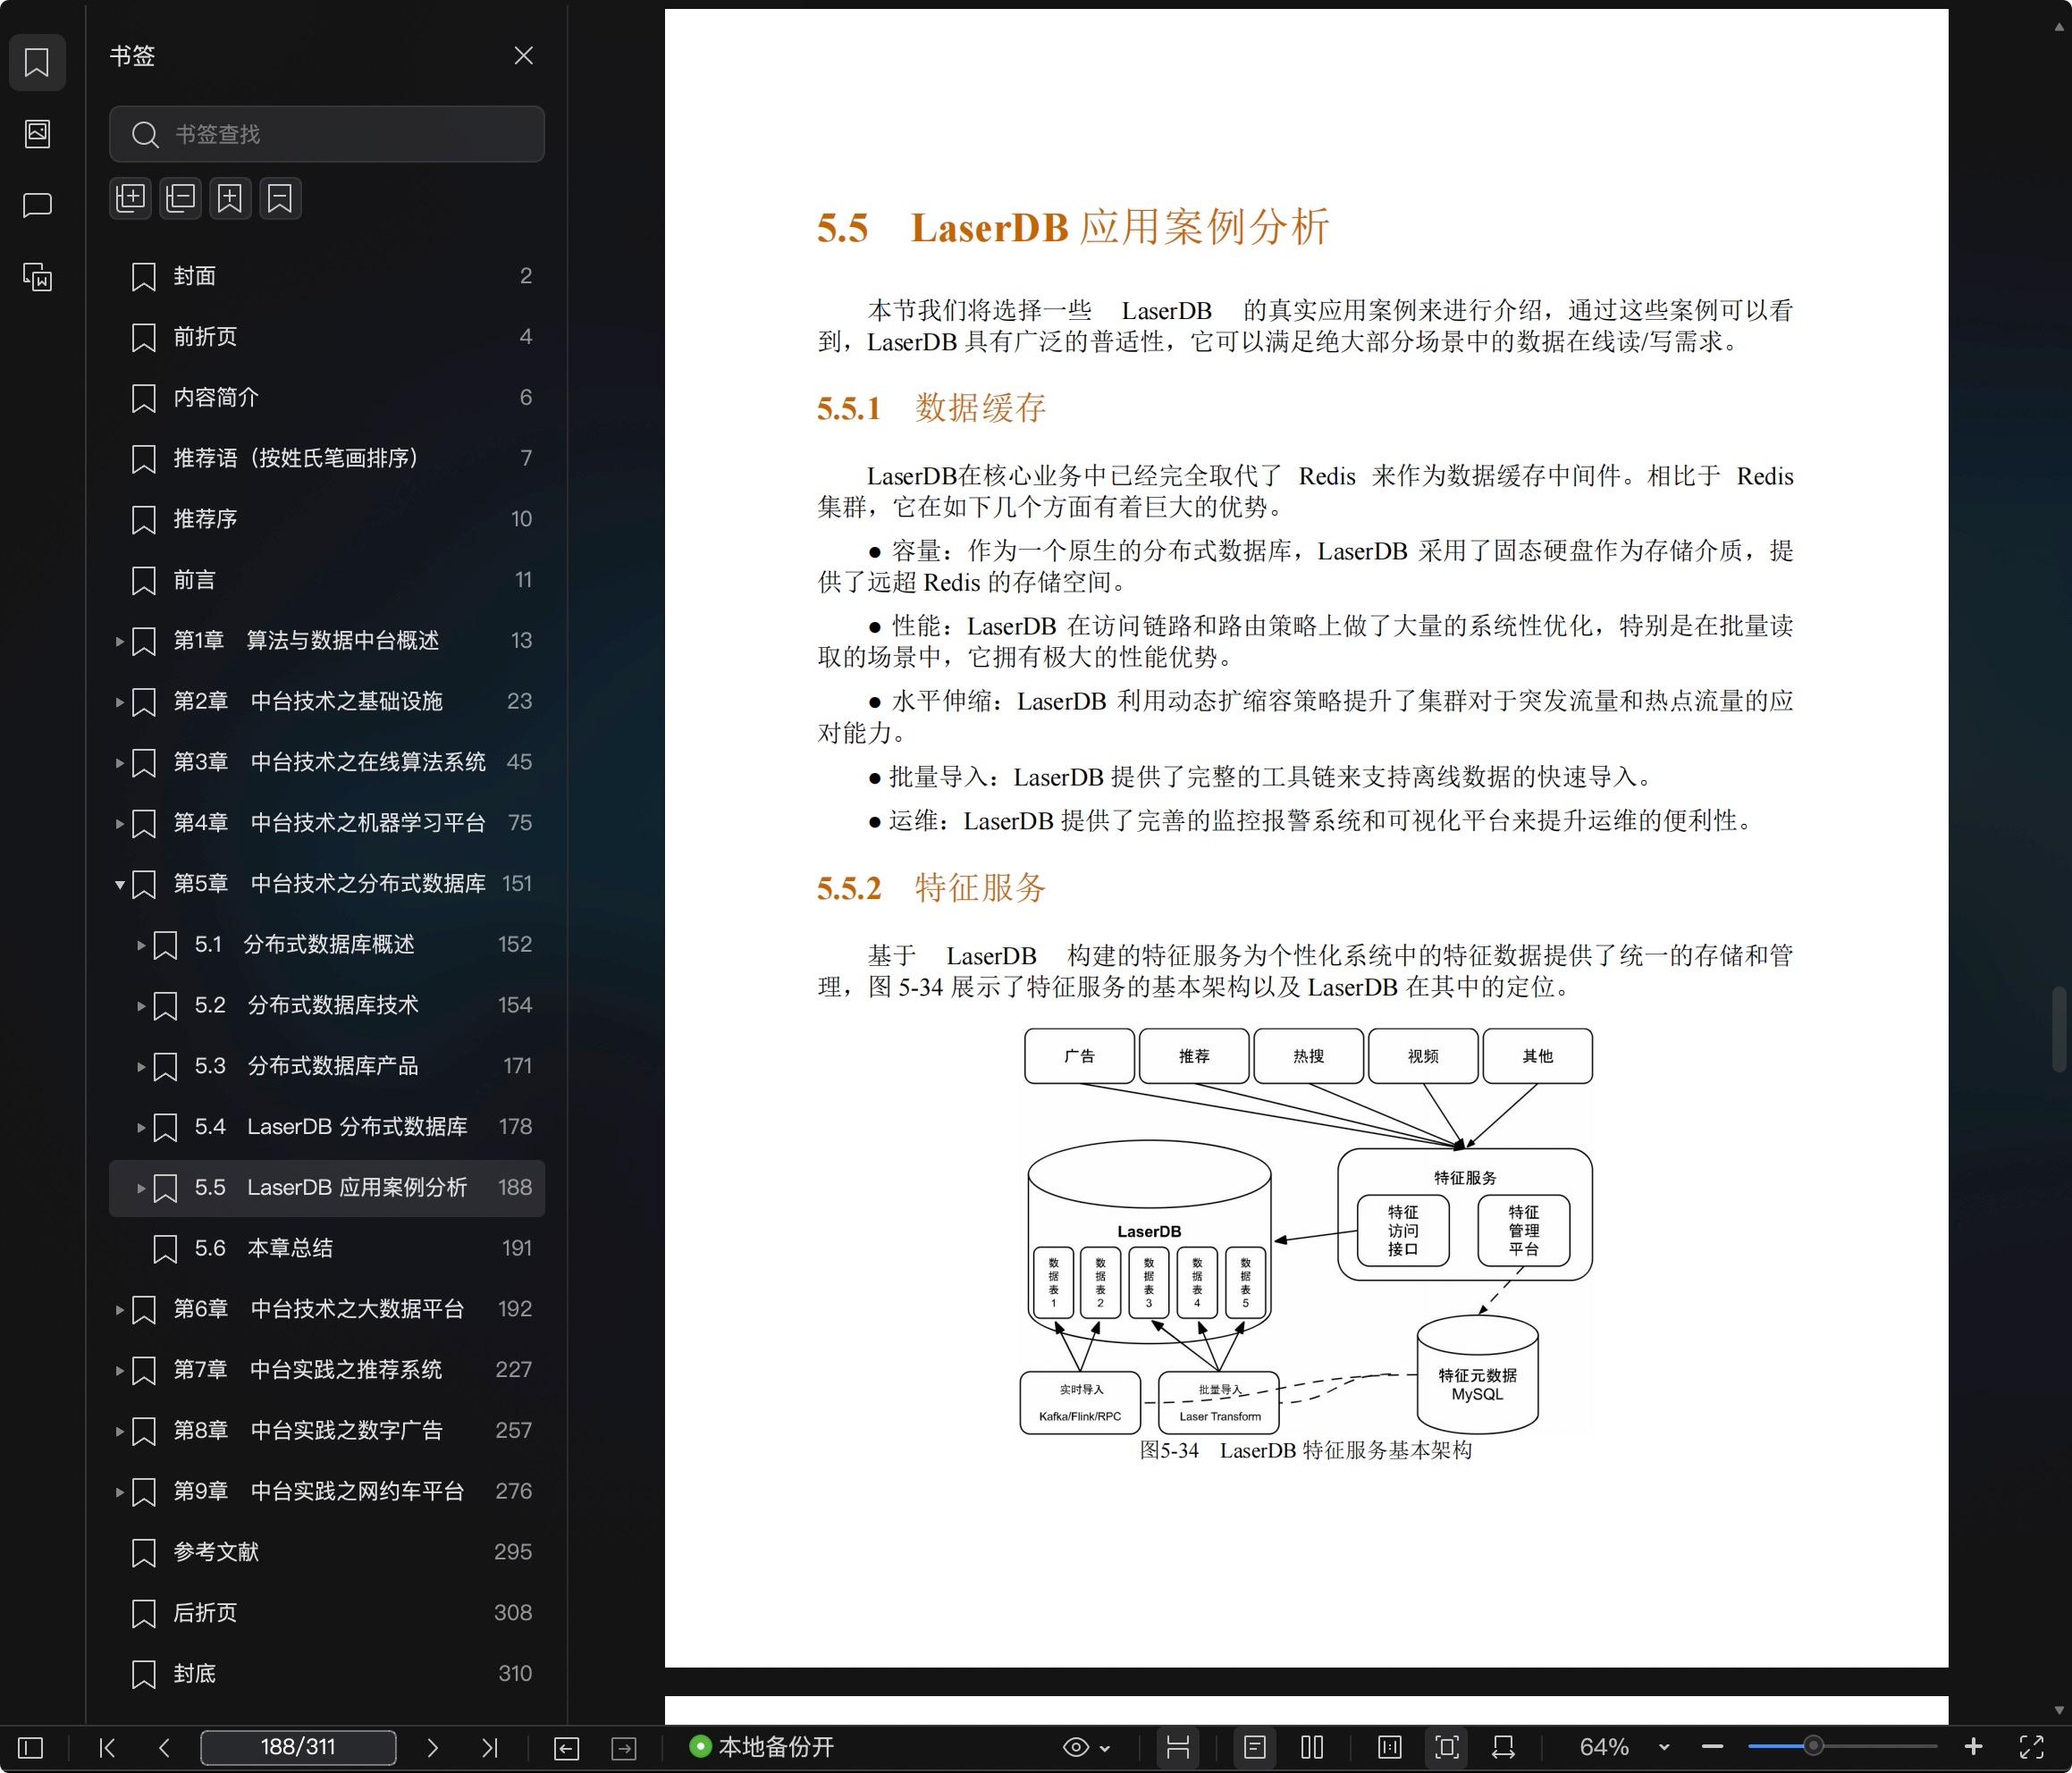Open the 后折页 bookmark
The height and width of the screenshot is (1773, 2072).
click(x=327, y=1613)
